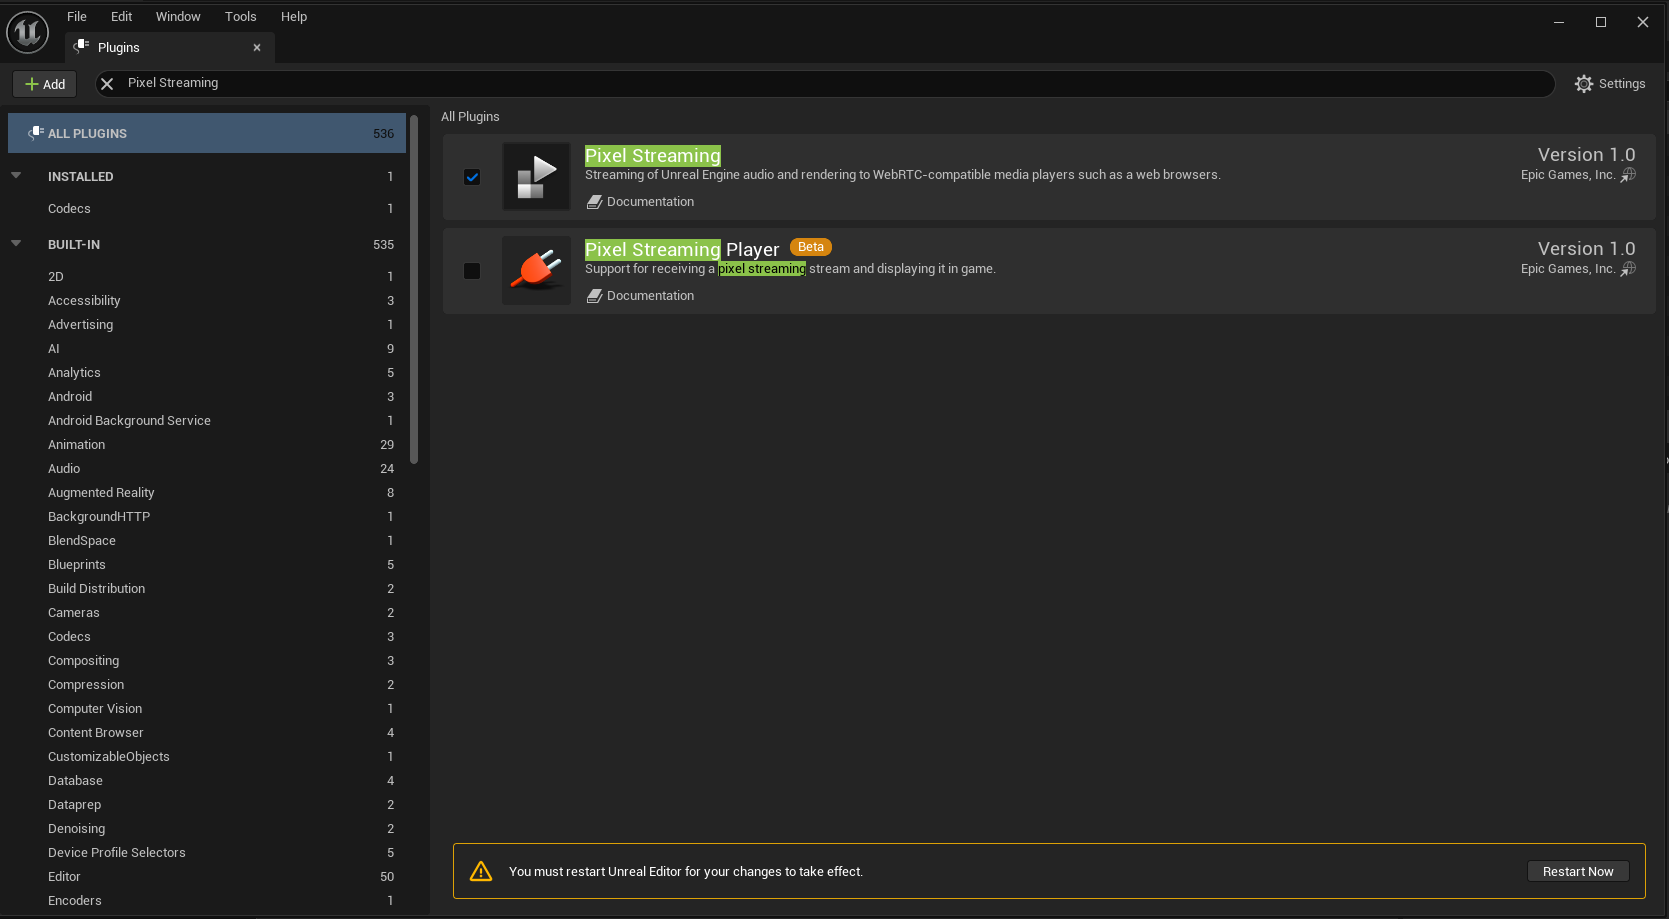Click the Epic Games globe icon for Pixel Streaming
Viewport: 1669px width, 919px height.
click(1628, 175)
